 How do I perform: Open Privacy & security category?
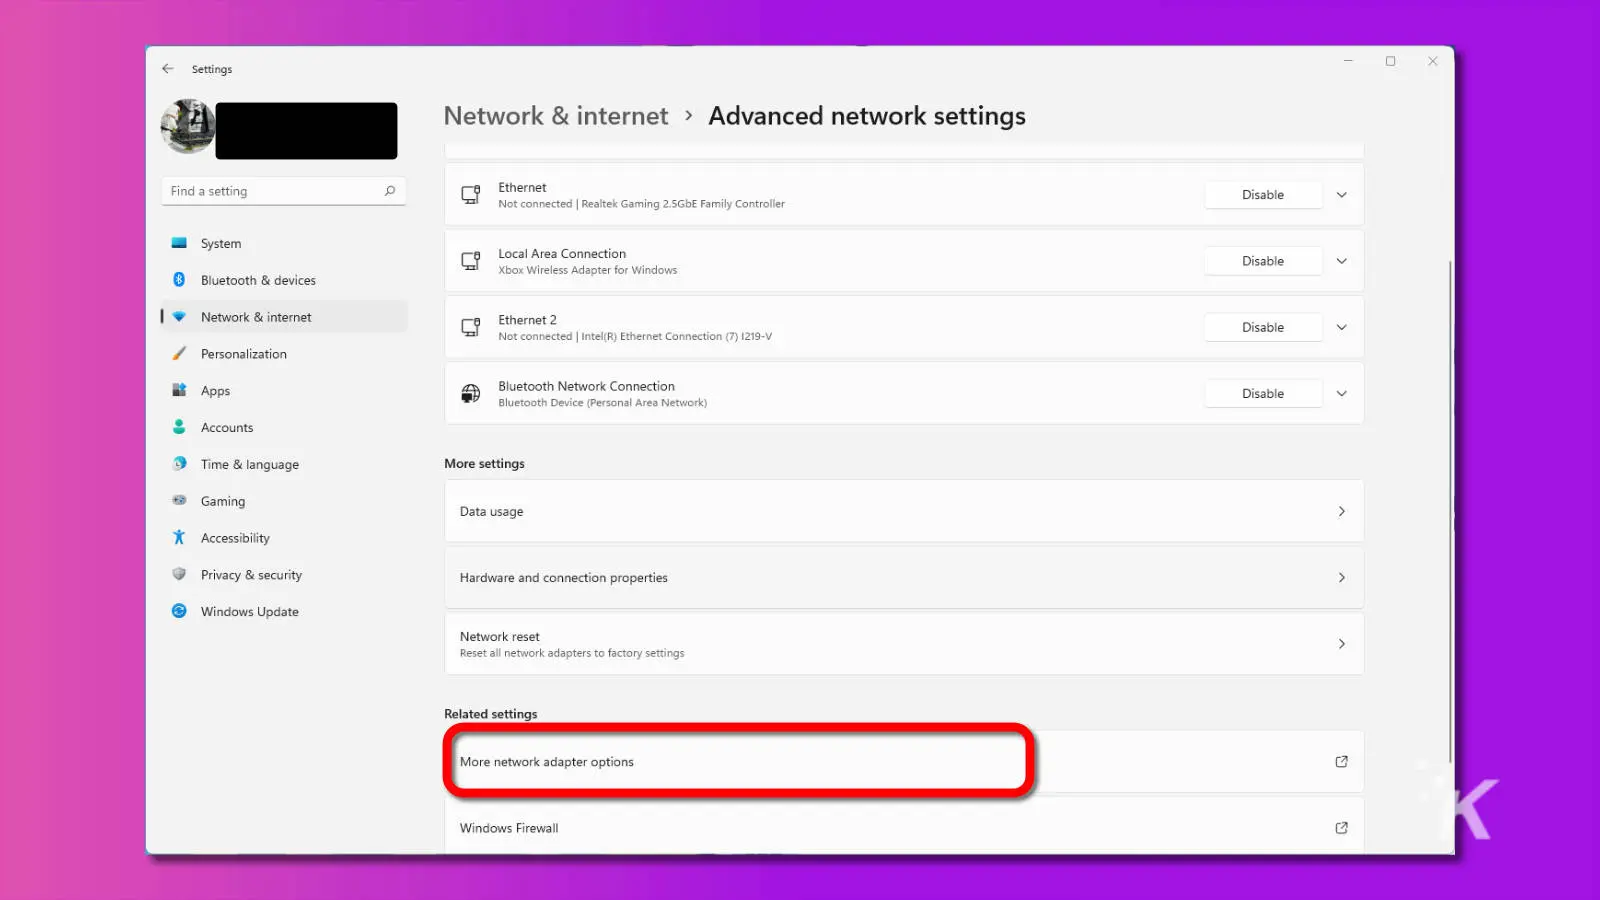pyautogui.click(x=284, y=575)
